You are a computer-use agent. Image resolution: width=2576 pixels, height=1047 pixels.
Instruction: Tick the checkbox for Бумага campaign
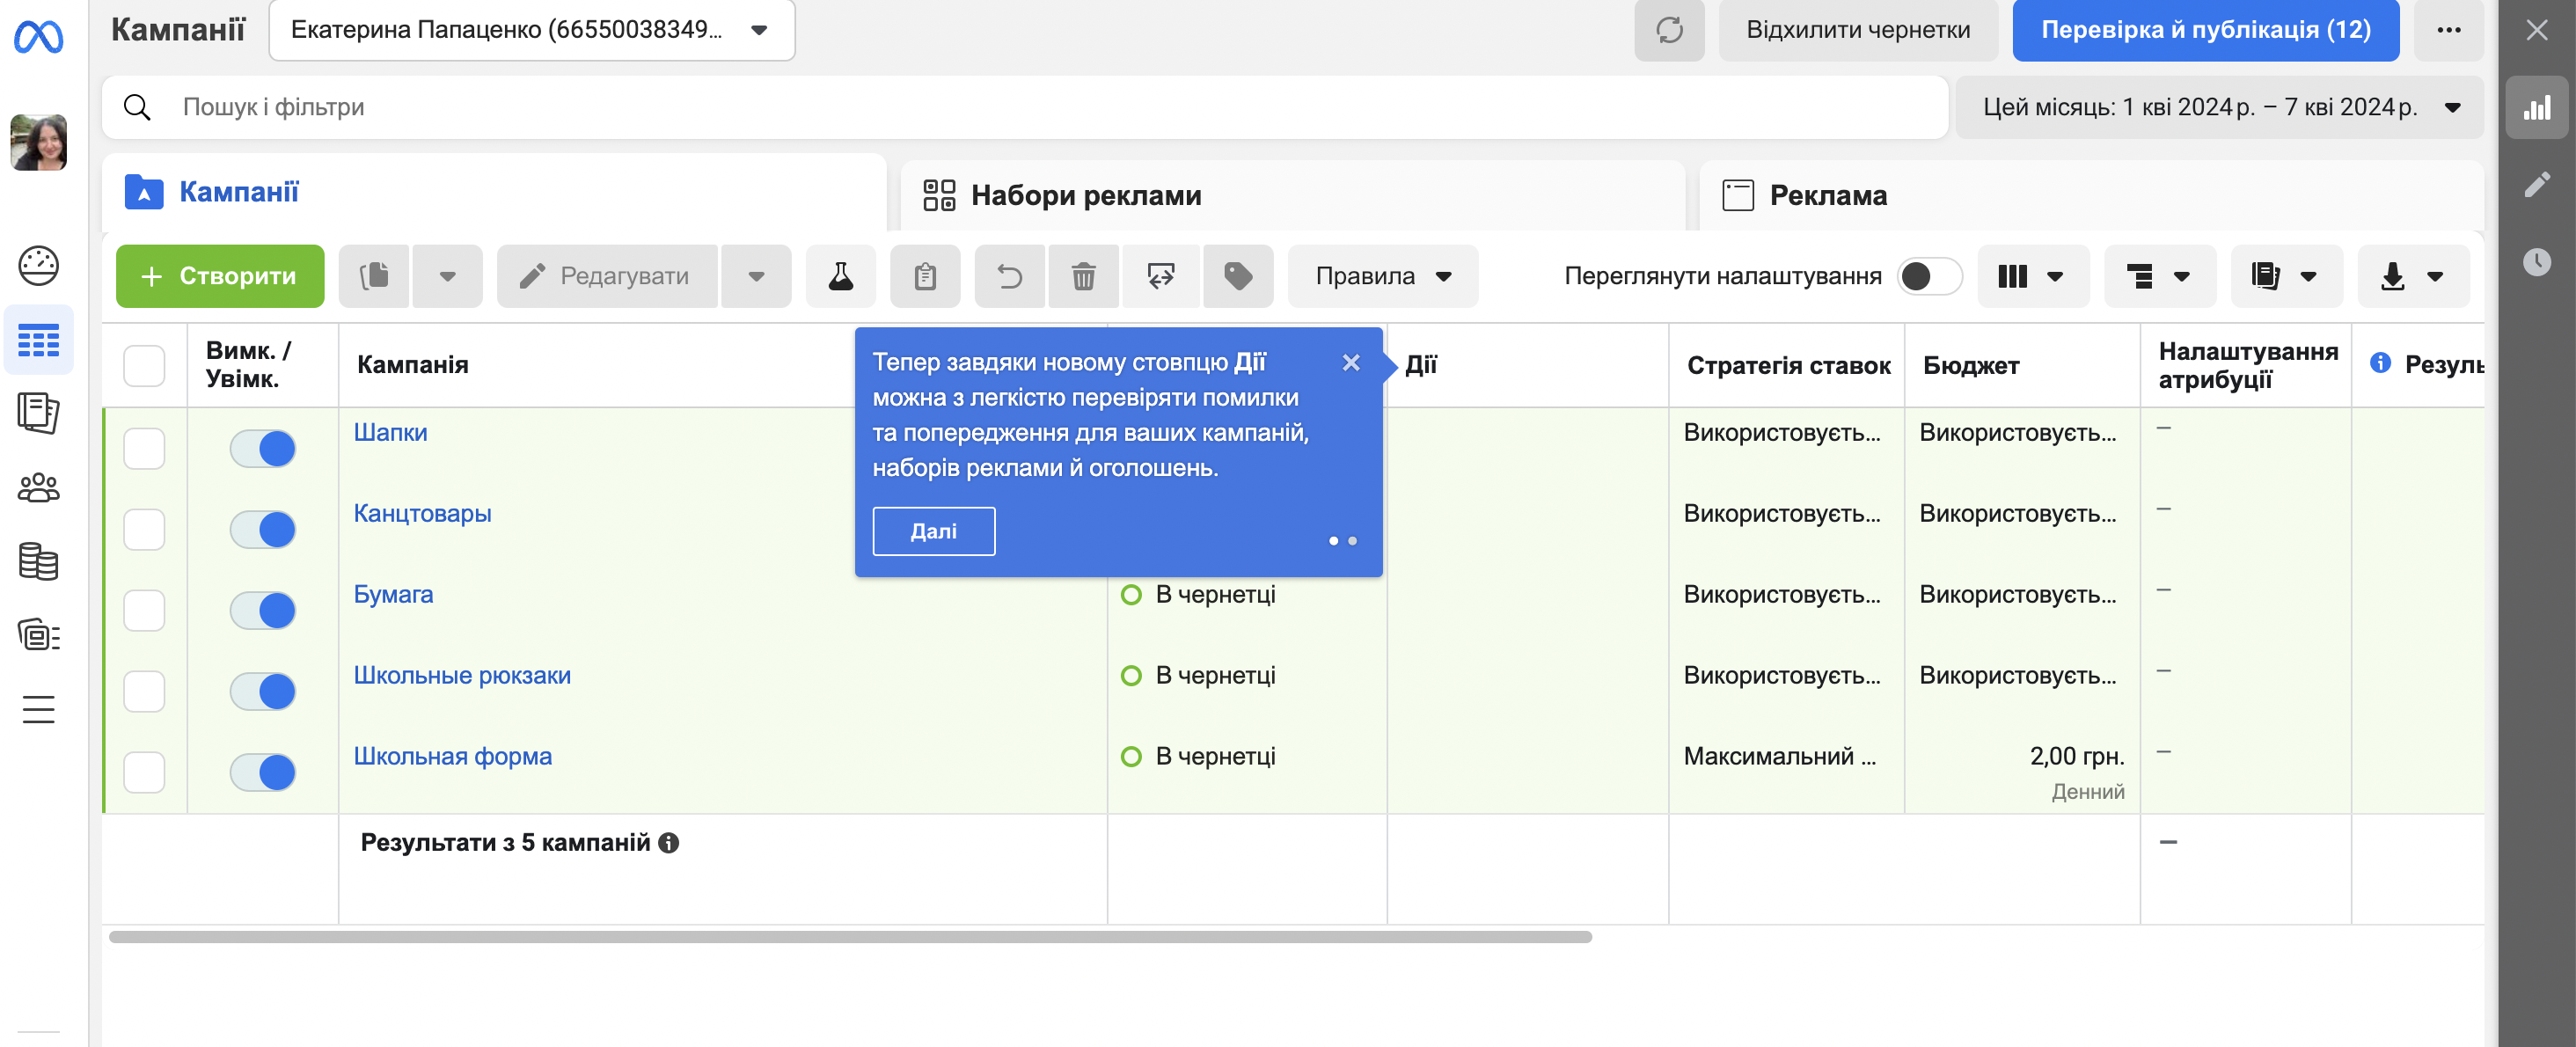(x=144, y=611)
